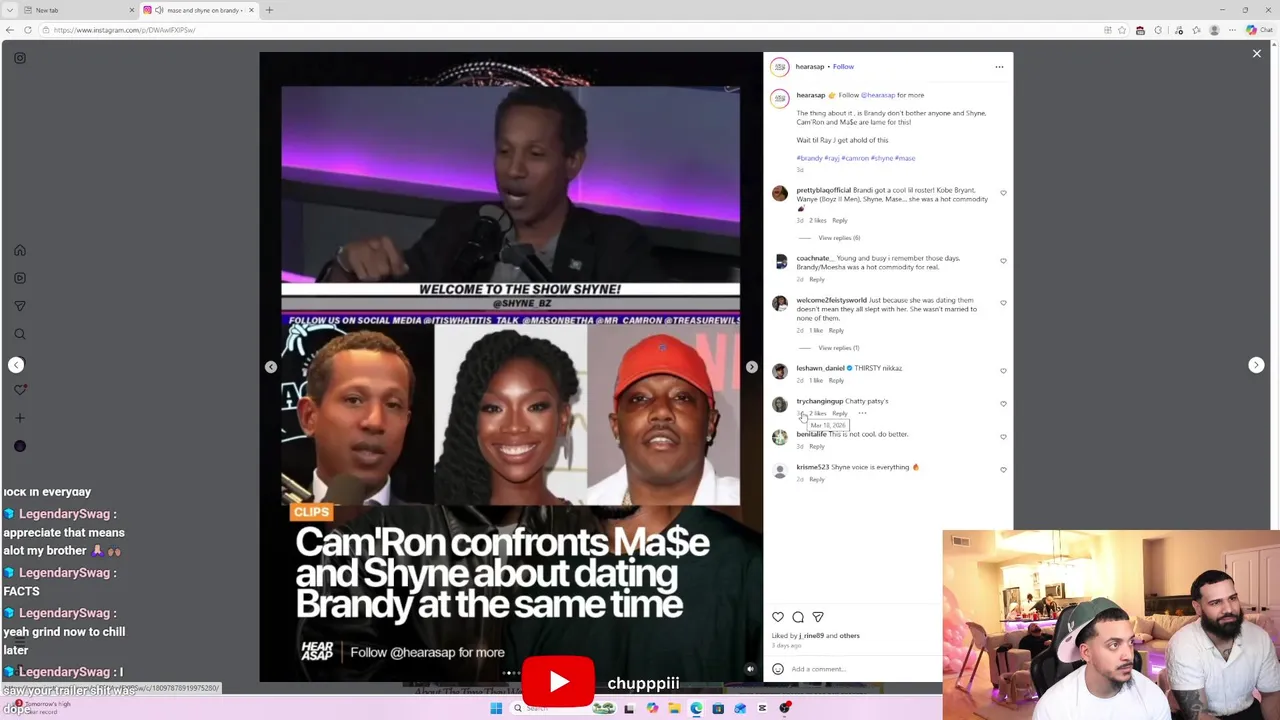Like prettyblaqofficial's comment
1280x720 pixels.
click(x=1003, y=193)
